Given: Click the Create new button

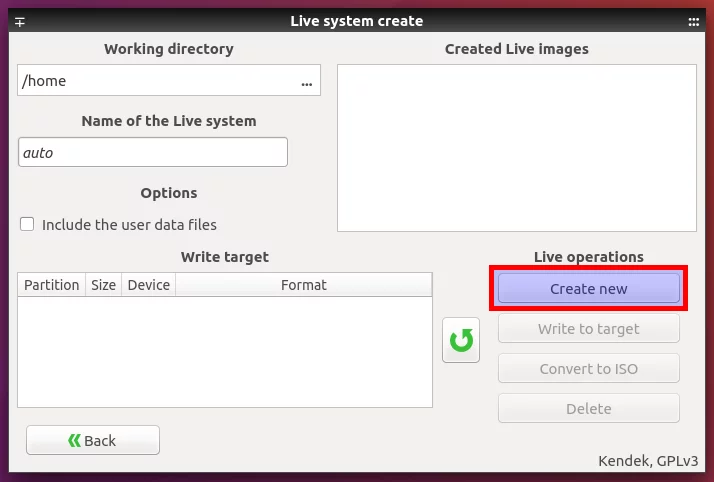Looking at the screenshot, I should (588, 289).
